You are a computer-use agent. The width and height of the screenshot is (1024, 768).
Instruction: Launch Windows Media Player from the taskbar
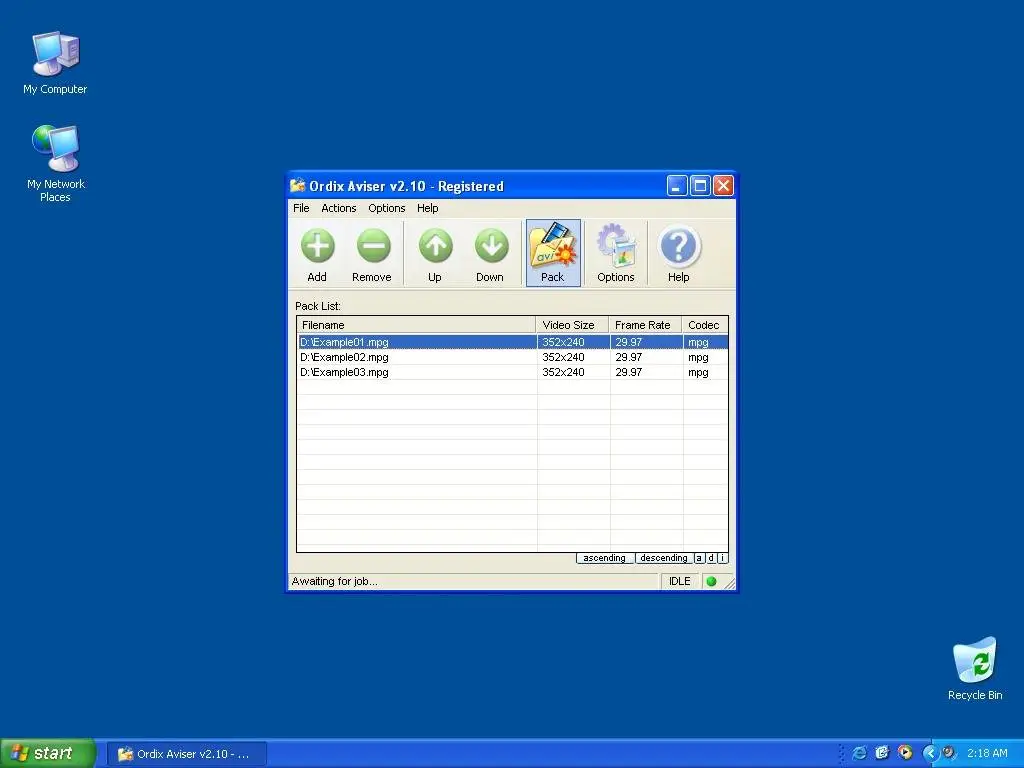tap(905, 753)
